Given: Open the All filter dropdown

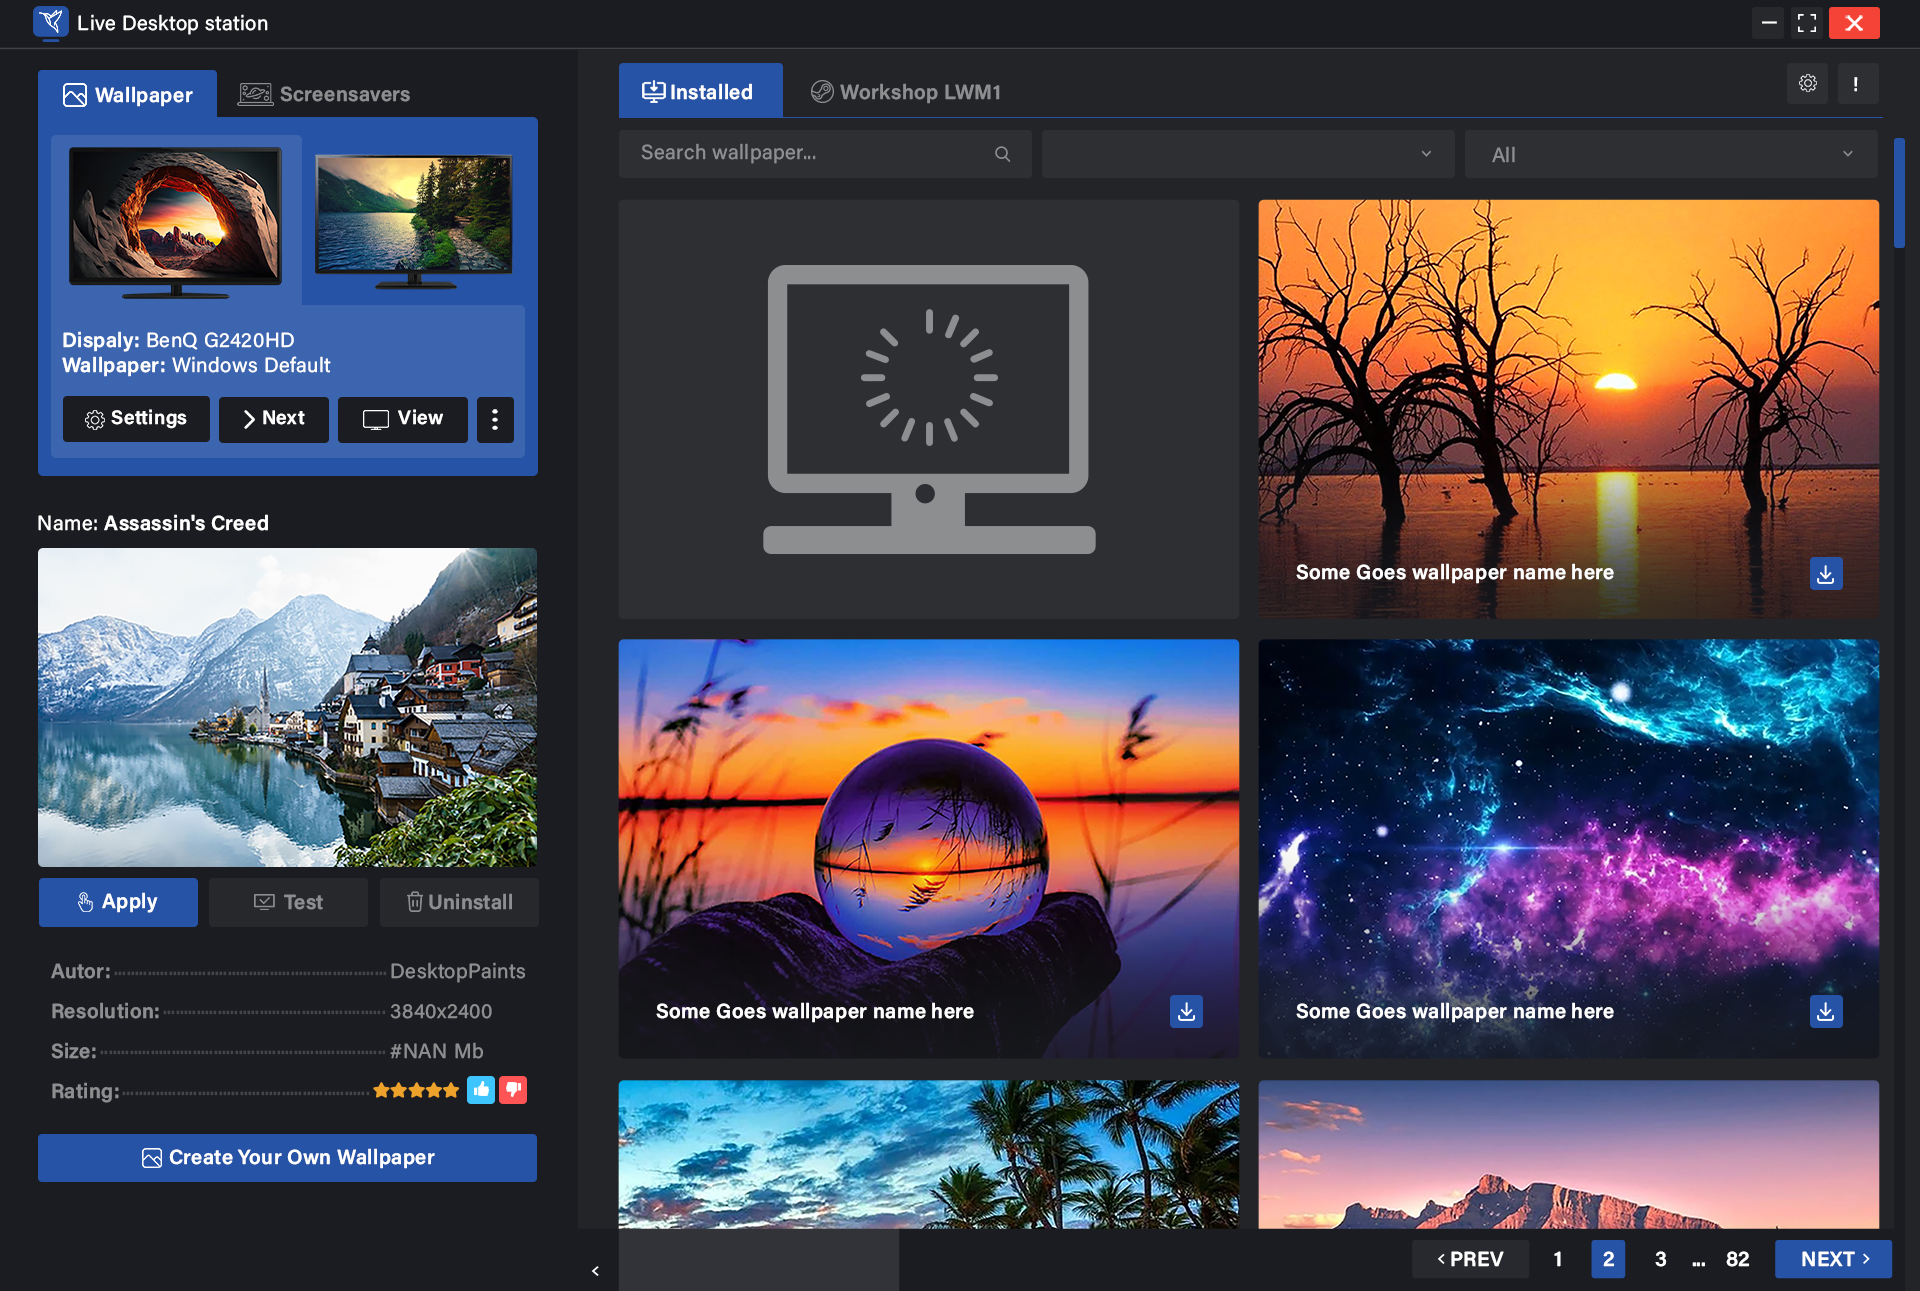Looking at the screenshot, I should click(1669, 154).
